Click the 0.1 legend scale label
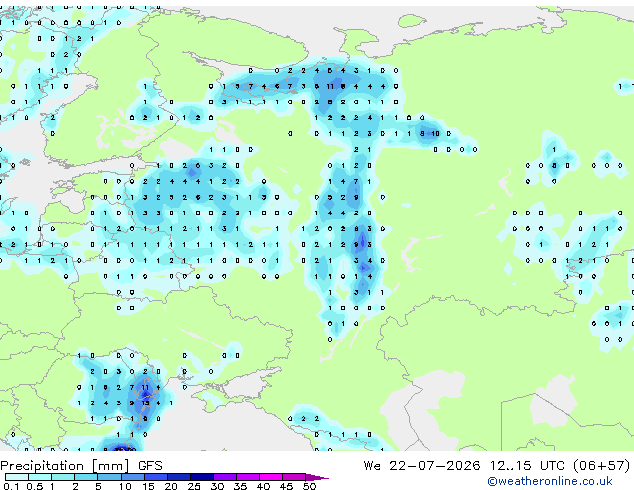634x490 pixels. [x=11, y=486]
